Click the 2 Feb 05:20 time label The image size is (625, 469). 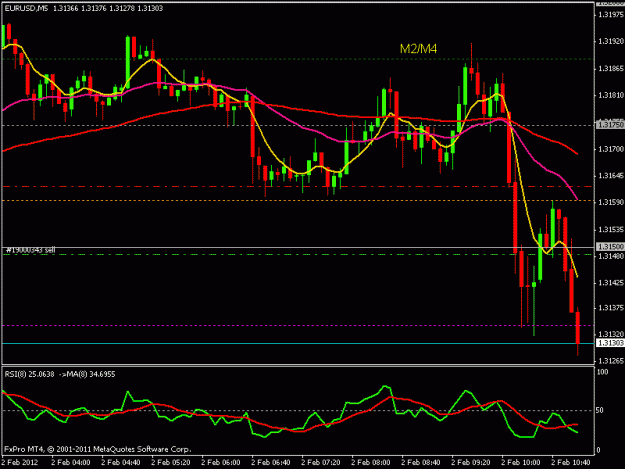[171, 462]
